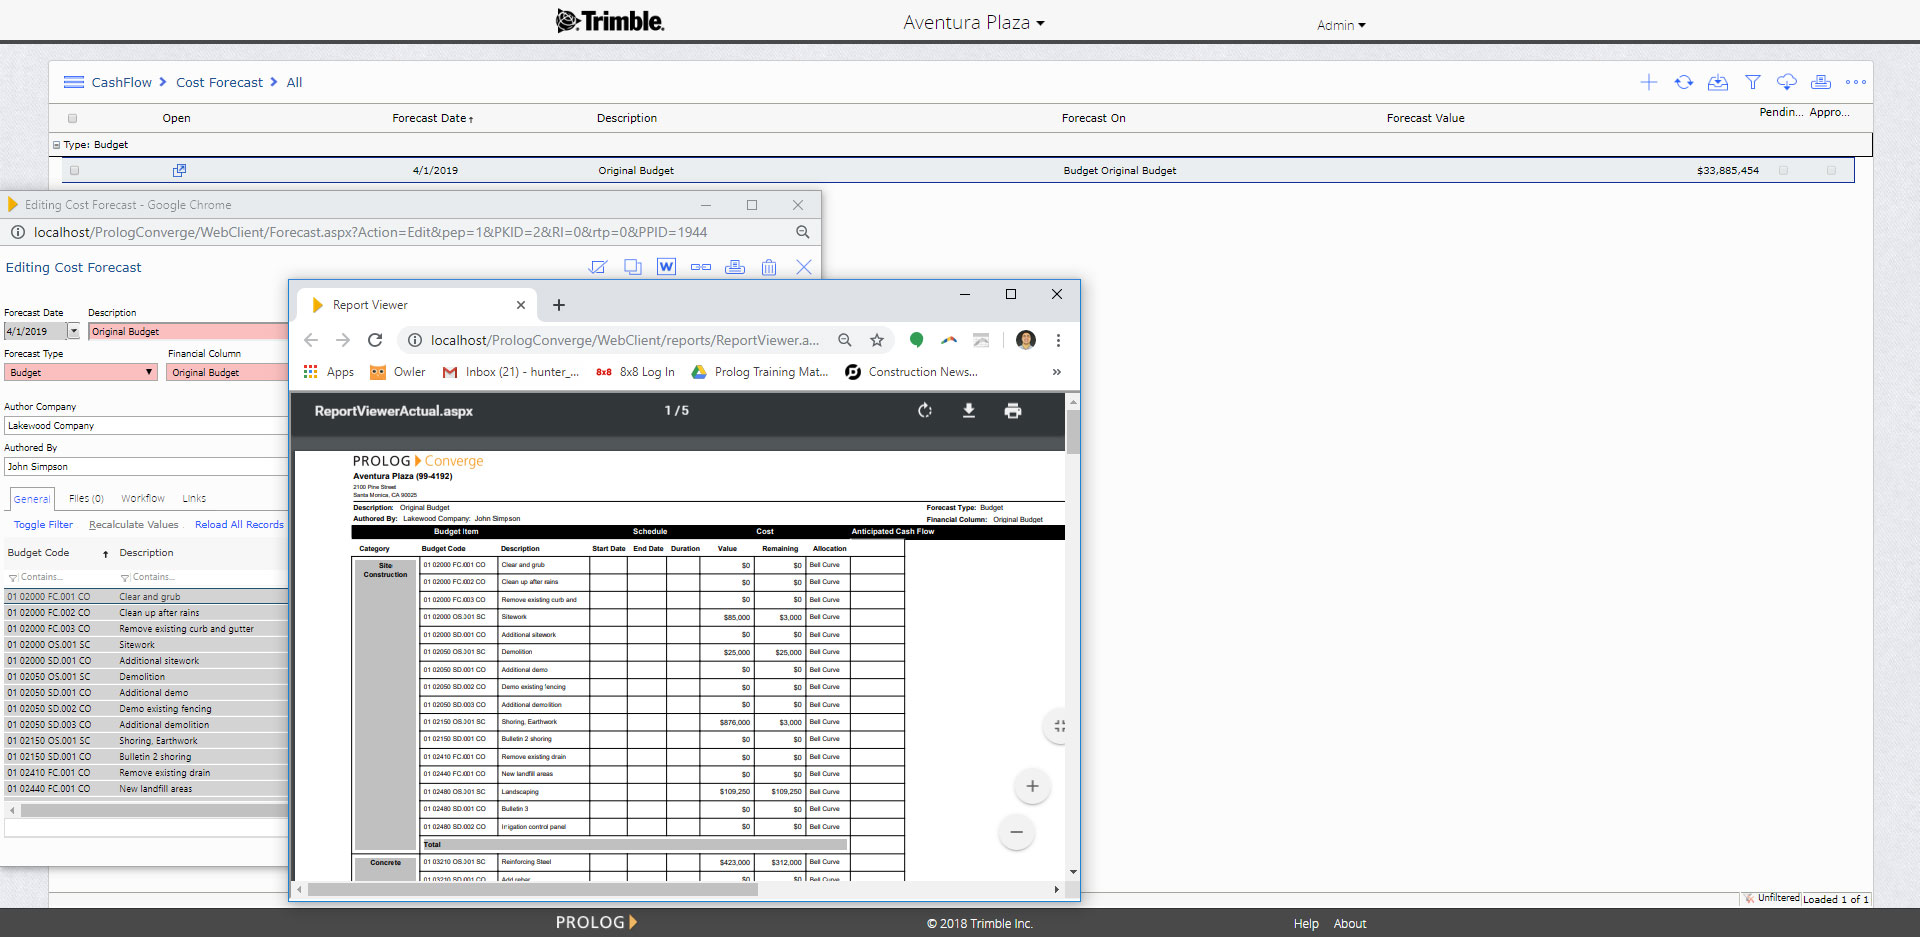The height and width of the screenshot is (937, 1920).
Task: Toggle the Pending checkbox for Original Budget
Action: (1783, 171)
